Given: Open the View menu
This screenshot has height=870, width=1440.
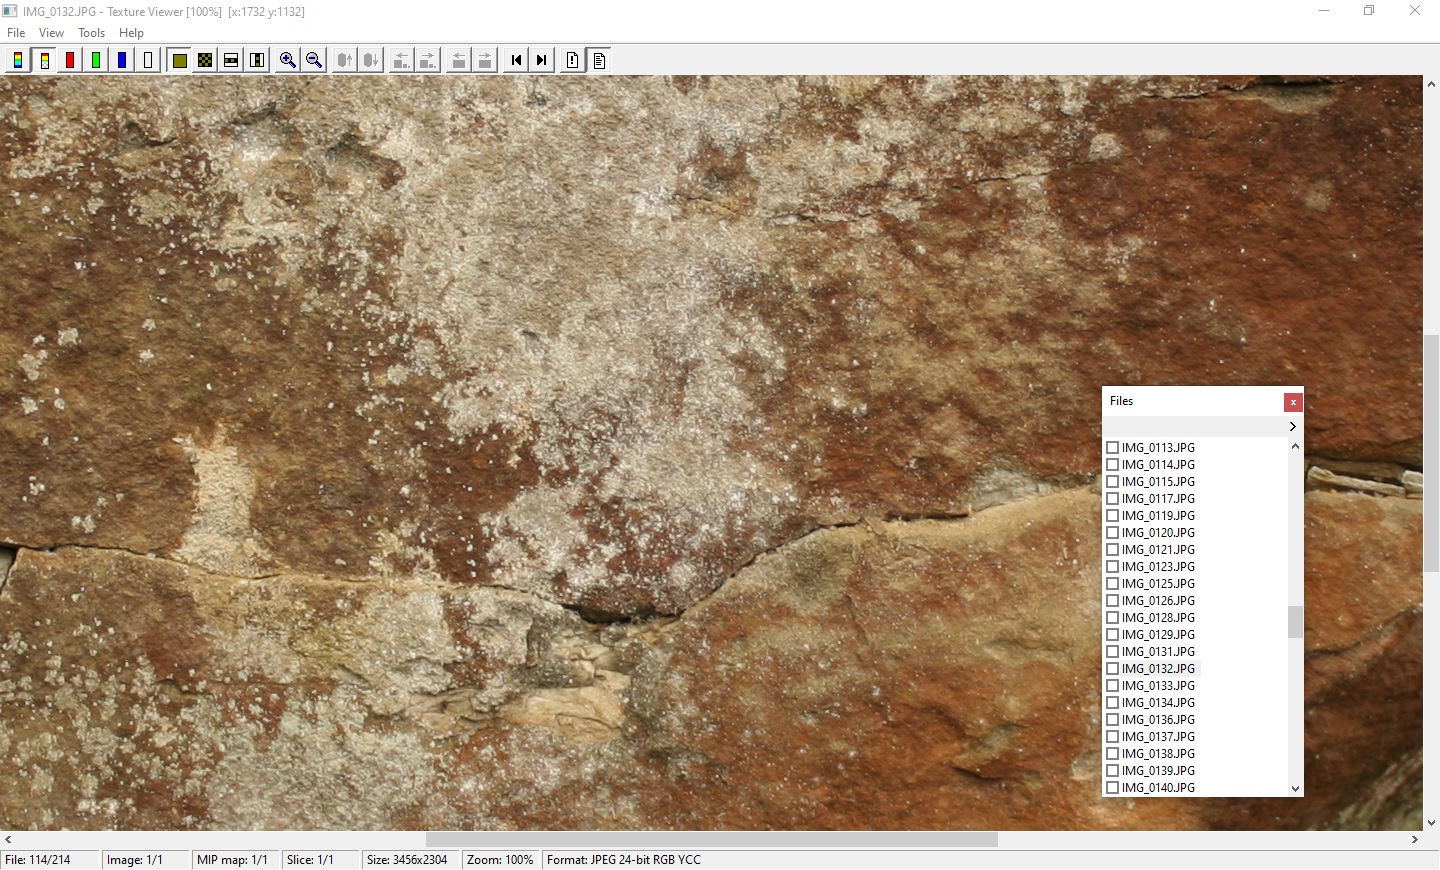Looking at the screenshot, I should pos(51,32).
